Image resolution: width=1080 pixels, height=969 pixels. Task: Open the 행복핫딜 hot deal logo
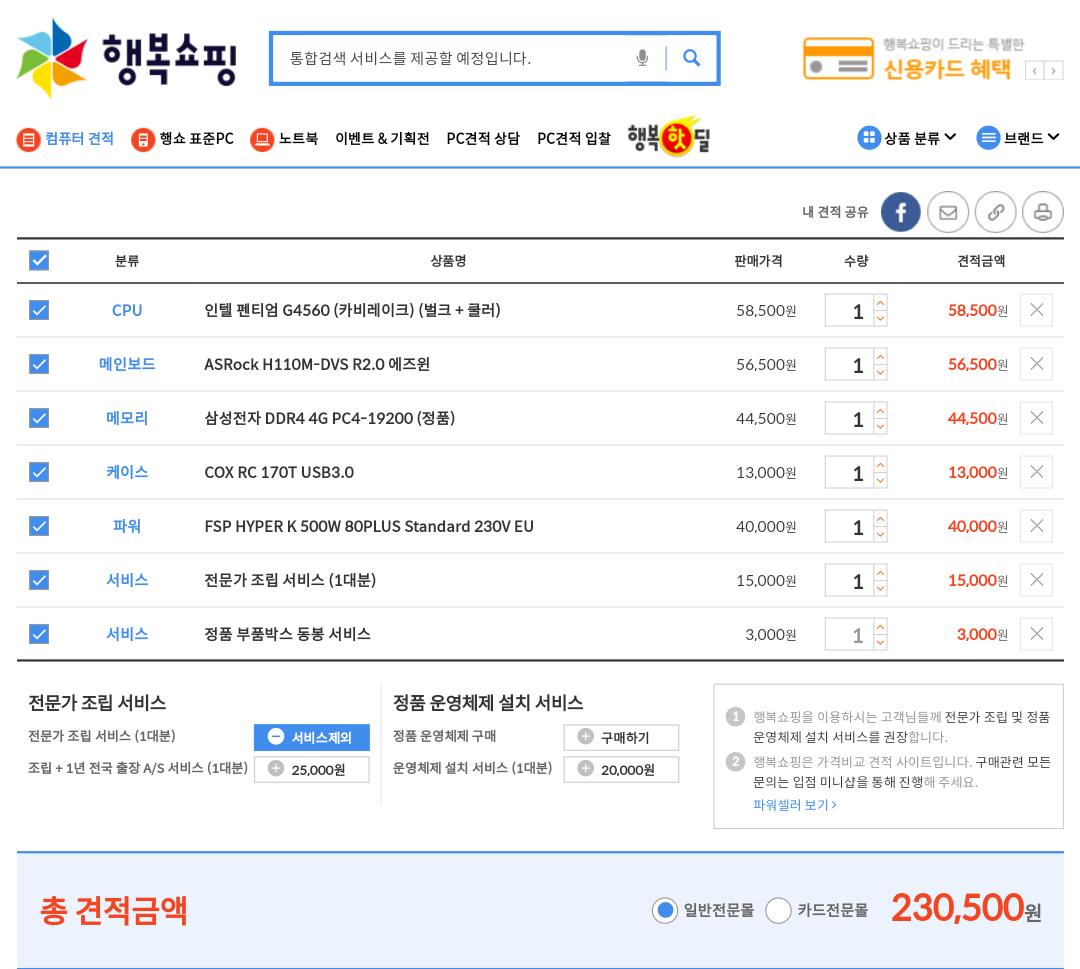click(669, 137)
